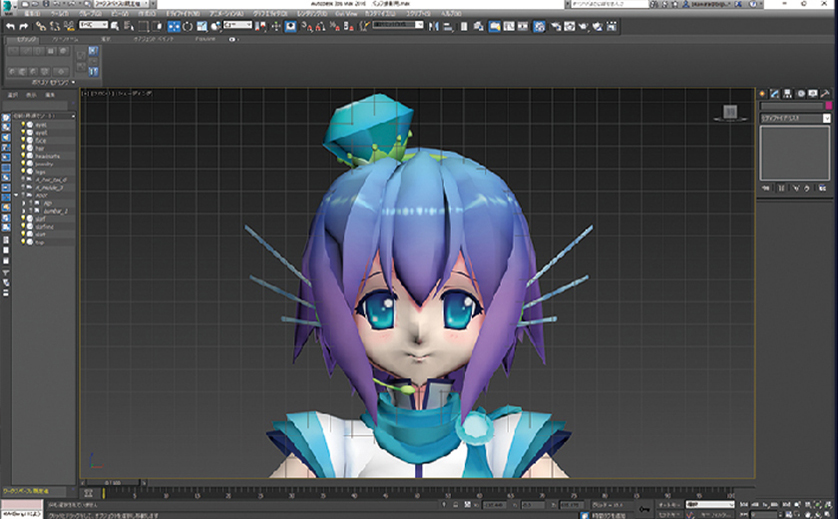Switch to the Hierarchy command panel tab
The image size is (838, 519).
point(787,94)
